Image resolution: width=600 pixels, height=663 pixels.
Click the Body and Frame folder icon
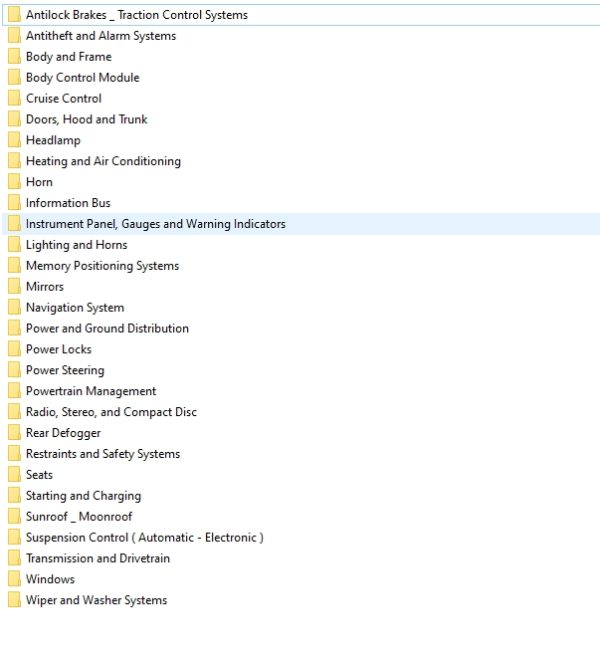tap(14, 57)
